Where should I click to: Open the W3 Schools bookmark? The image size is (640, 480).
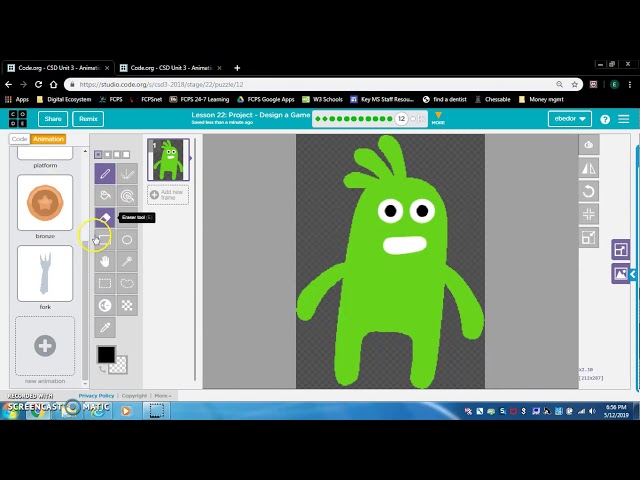tap(322, 99)
